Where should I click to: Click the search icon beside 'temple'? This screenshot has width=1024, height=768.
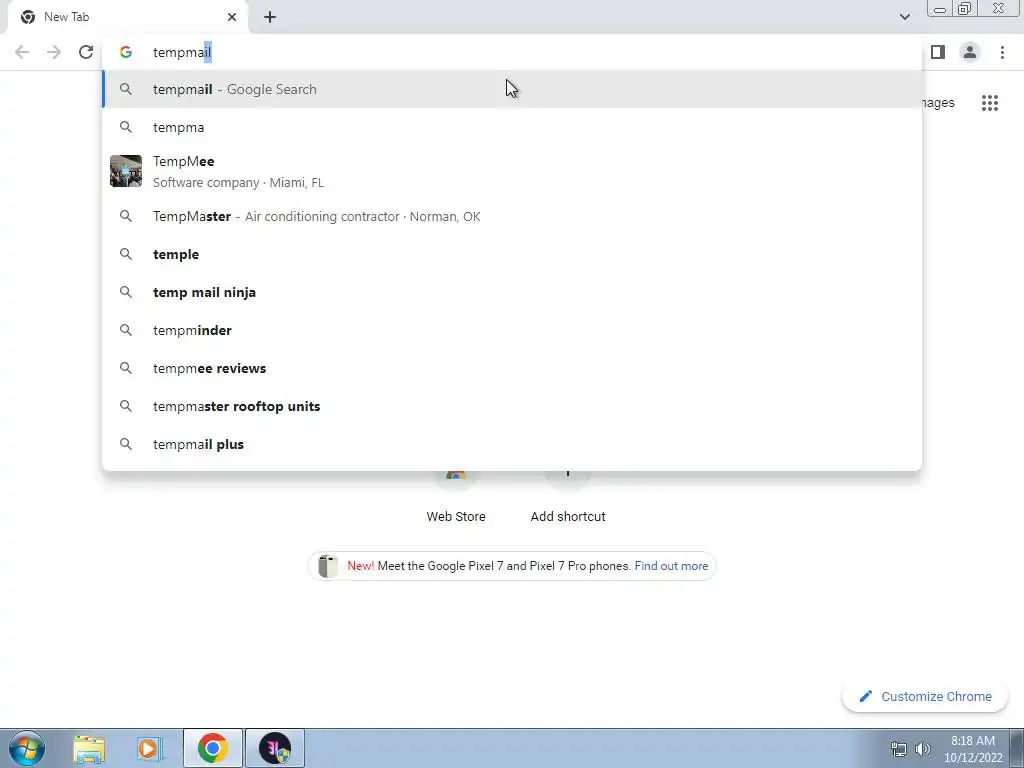tap(126, 254)
